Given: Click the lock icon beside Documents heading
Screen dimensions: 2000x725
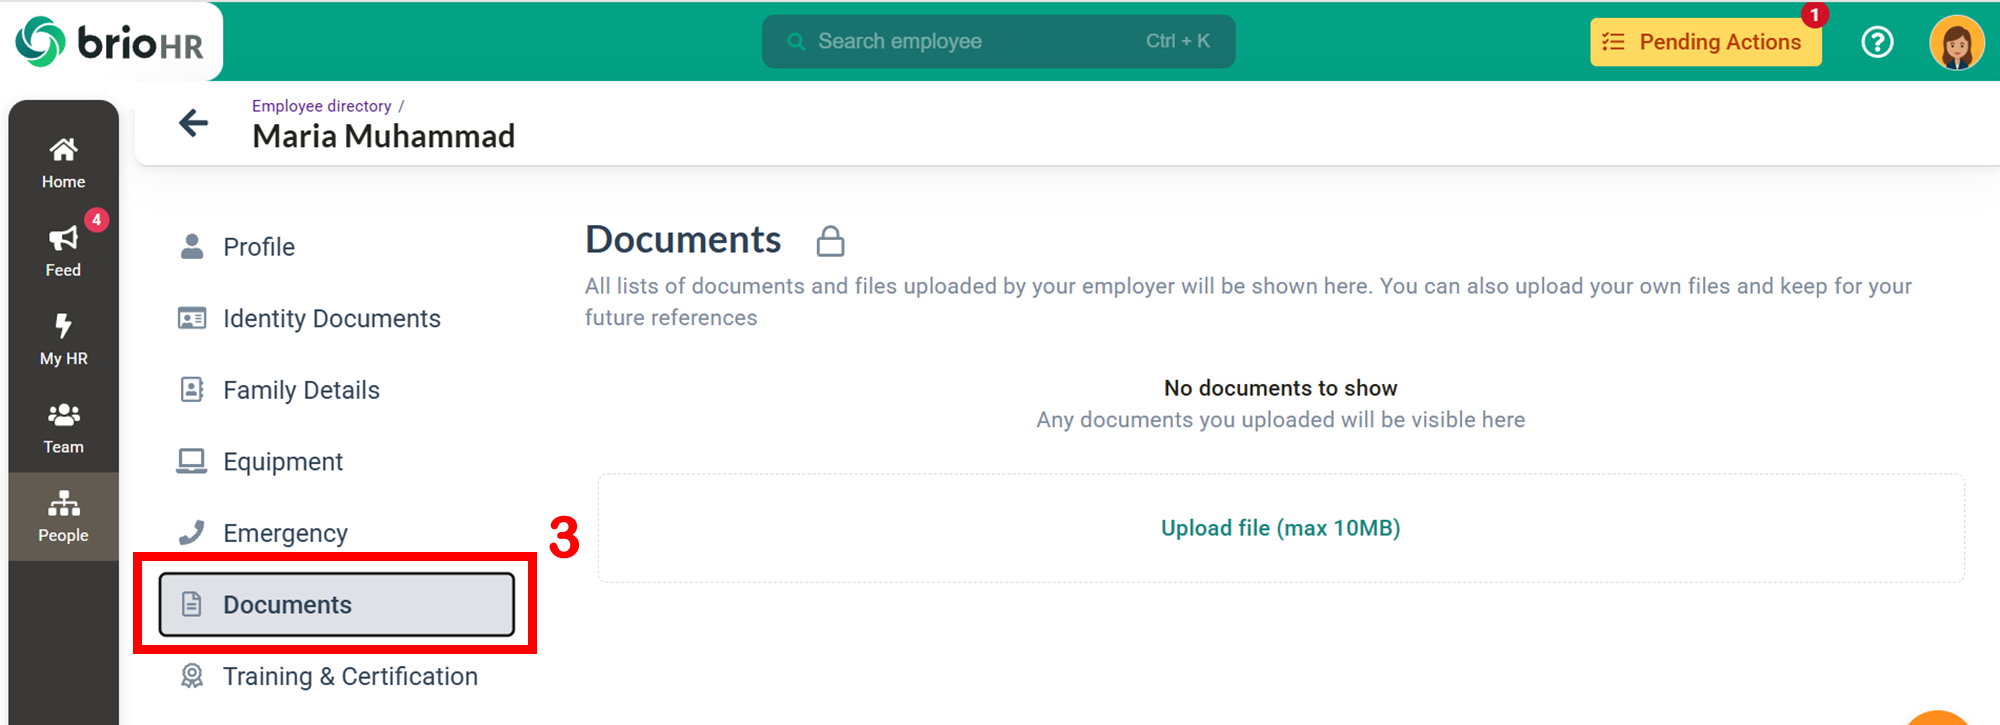Looking at the screenshot, I should point(830,241).
